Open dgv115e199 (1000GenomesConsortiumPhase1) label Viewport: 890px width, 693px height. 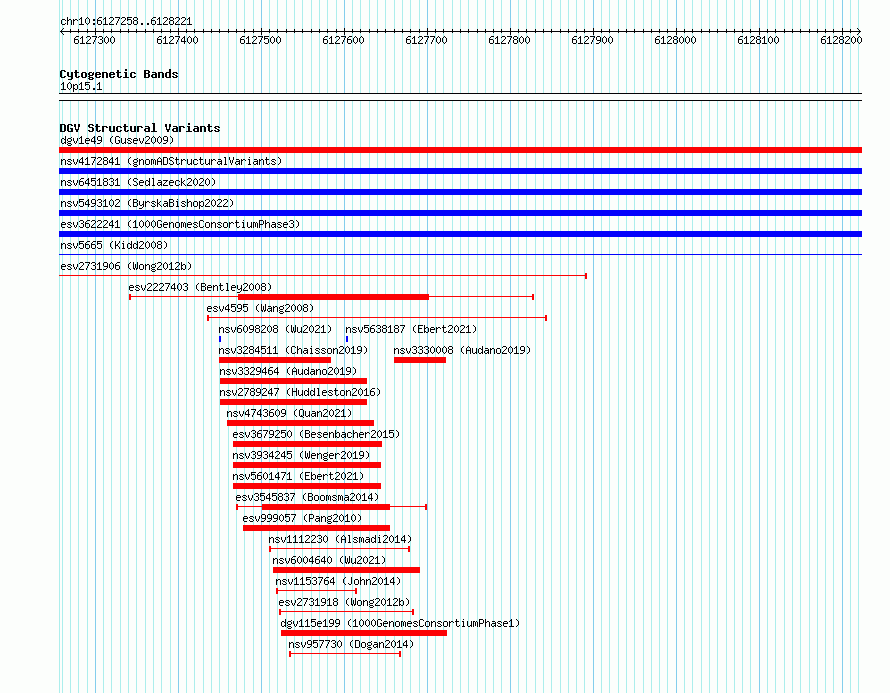pos(400,623)
